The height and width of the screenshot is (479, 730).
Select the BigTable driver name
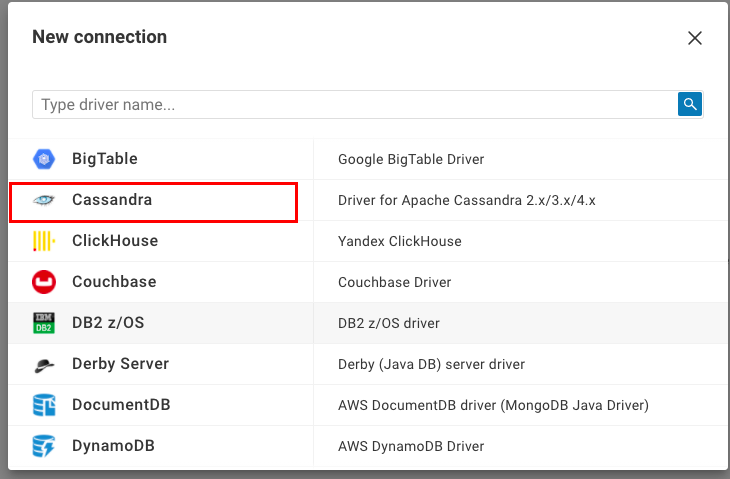[105, 159]
